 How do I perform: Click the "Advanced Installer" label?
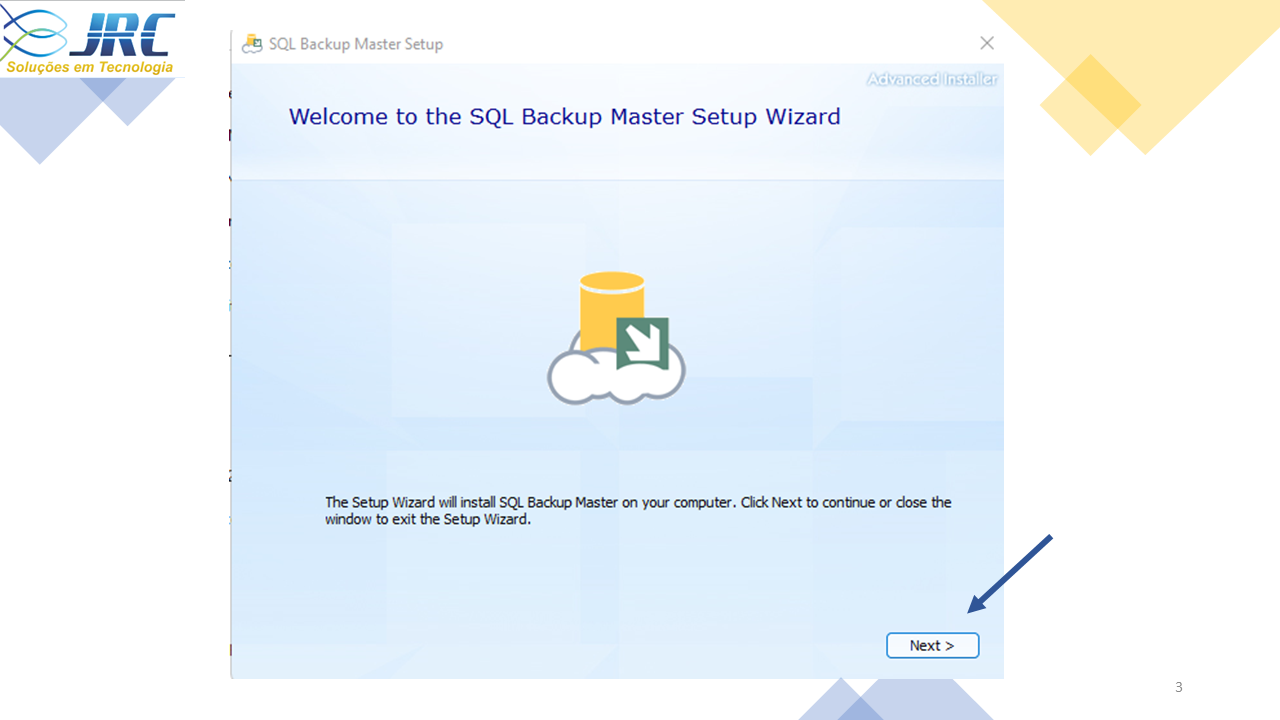click(932, 79)
